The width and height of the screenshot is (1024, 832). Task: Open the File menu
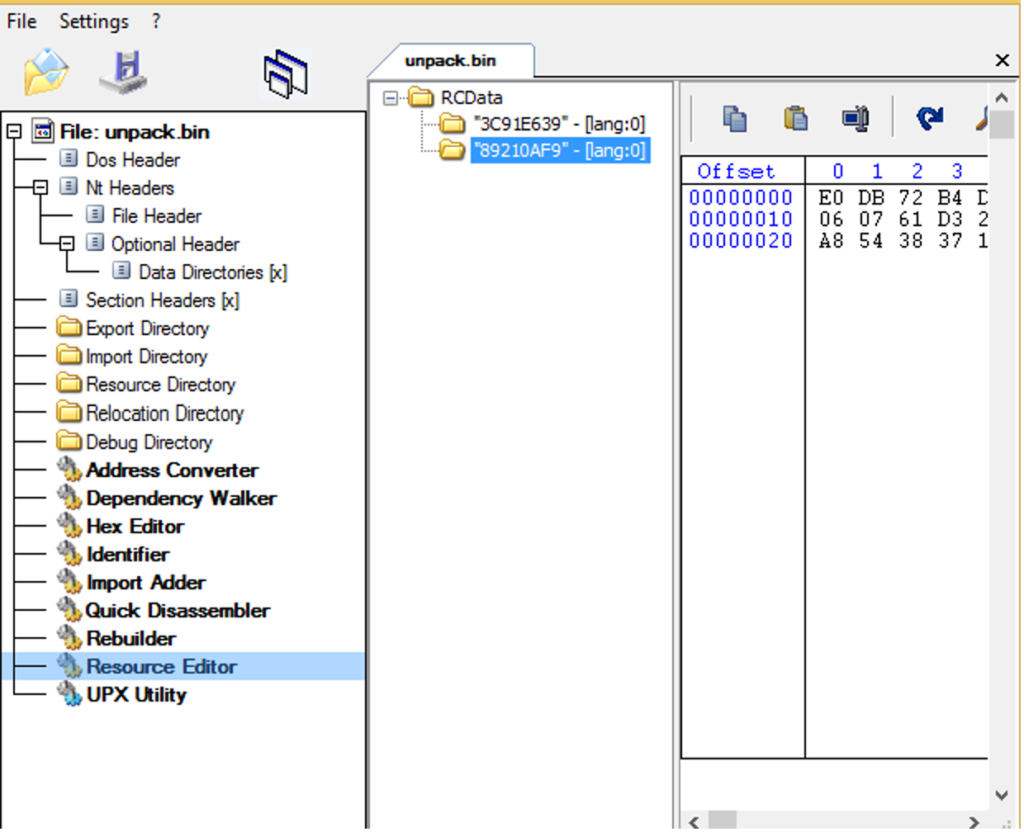(x=20, y=20)
